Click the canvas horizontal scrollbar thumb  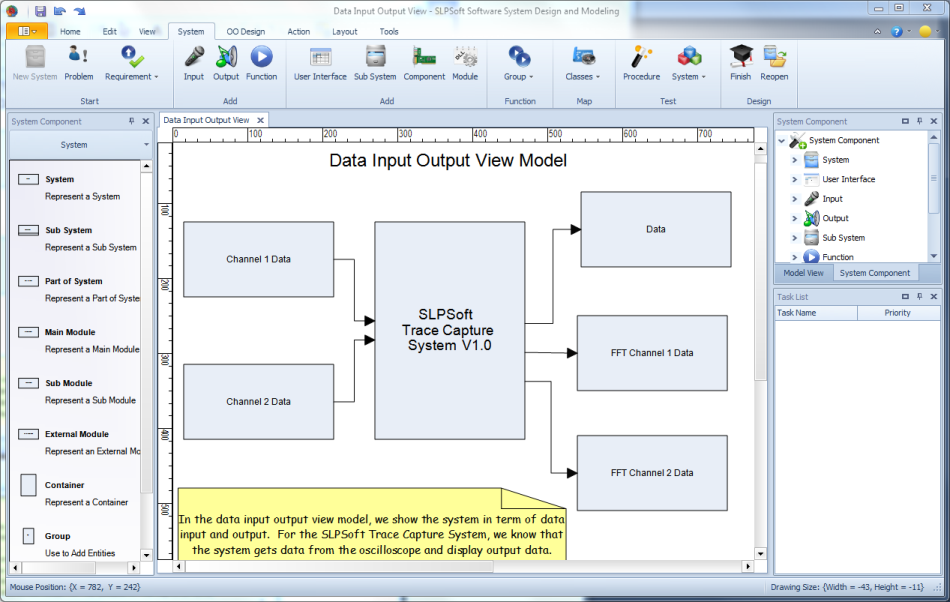tap(339, 566)
